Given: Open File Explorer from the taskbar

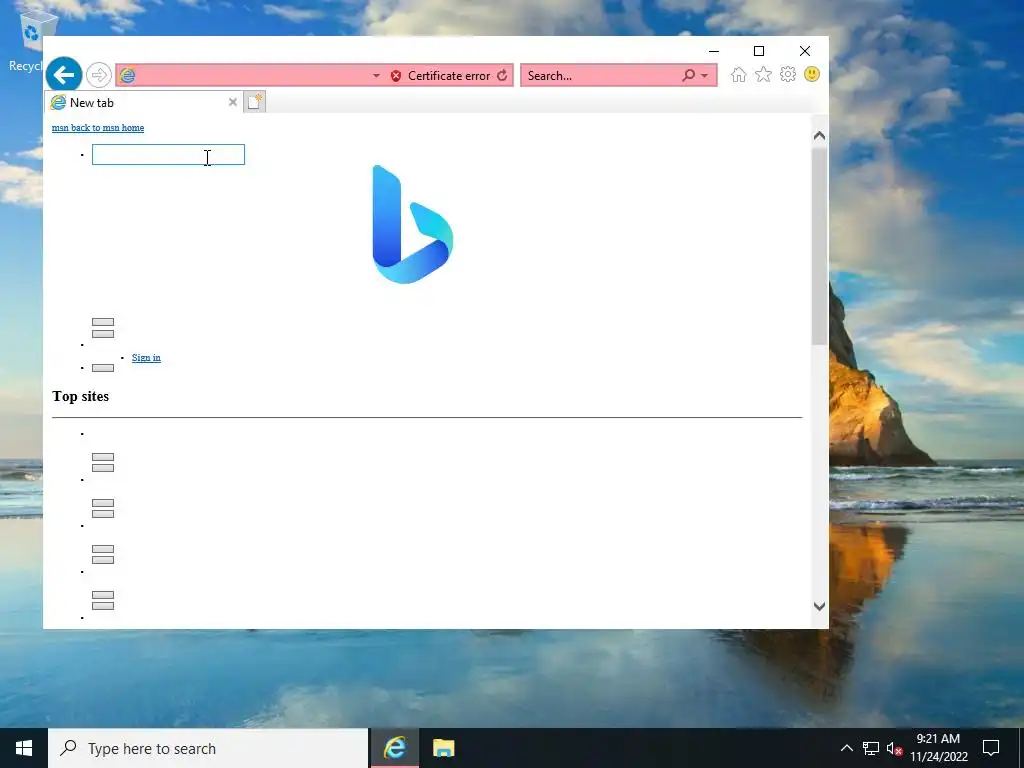Looking at the screenshot, I should [443, 748].
